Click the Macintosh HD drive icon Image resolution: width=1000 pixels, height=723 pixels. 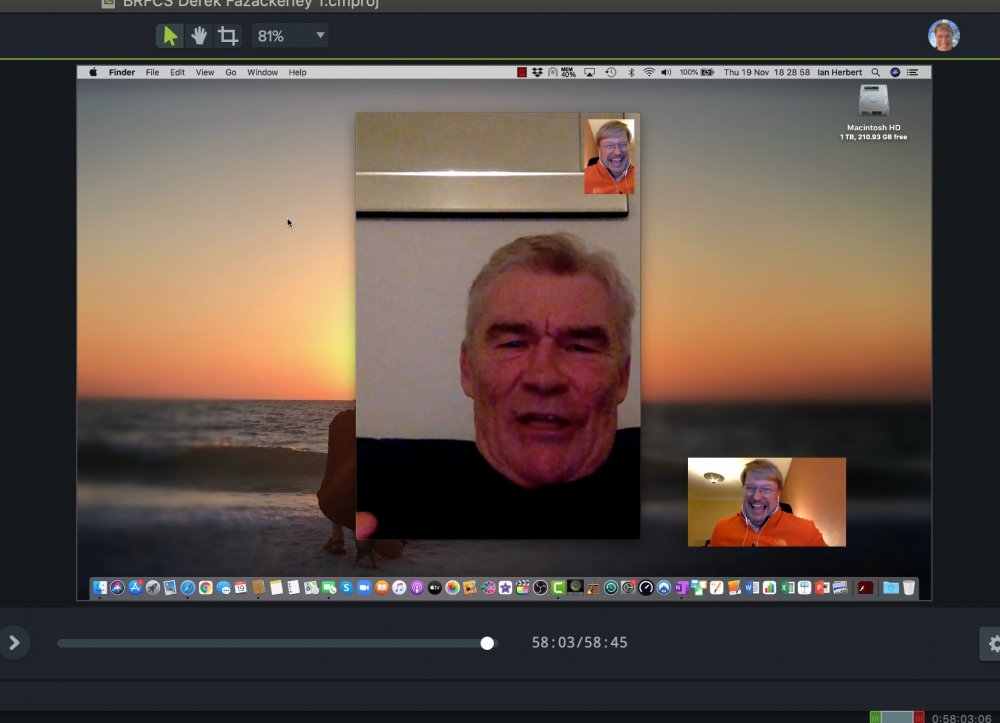click(x=873, y=100)
